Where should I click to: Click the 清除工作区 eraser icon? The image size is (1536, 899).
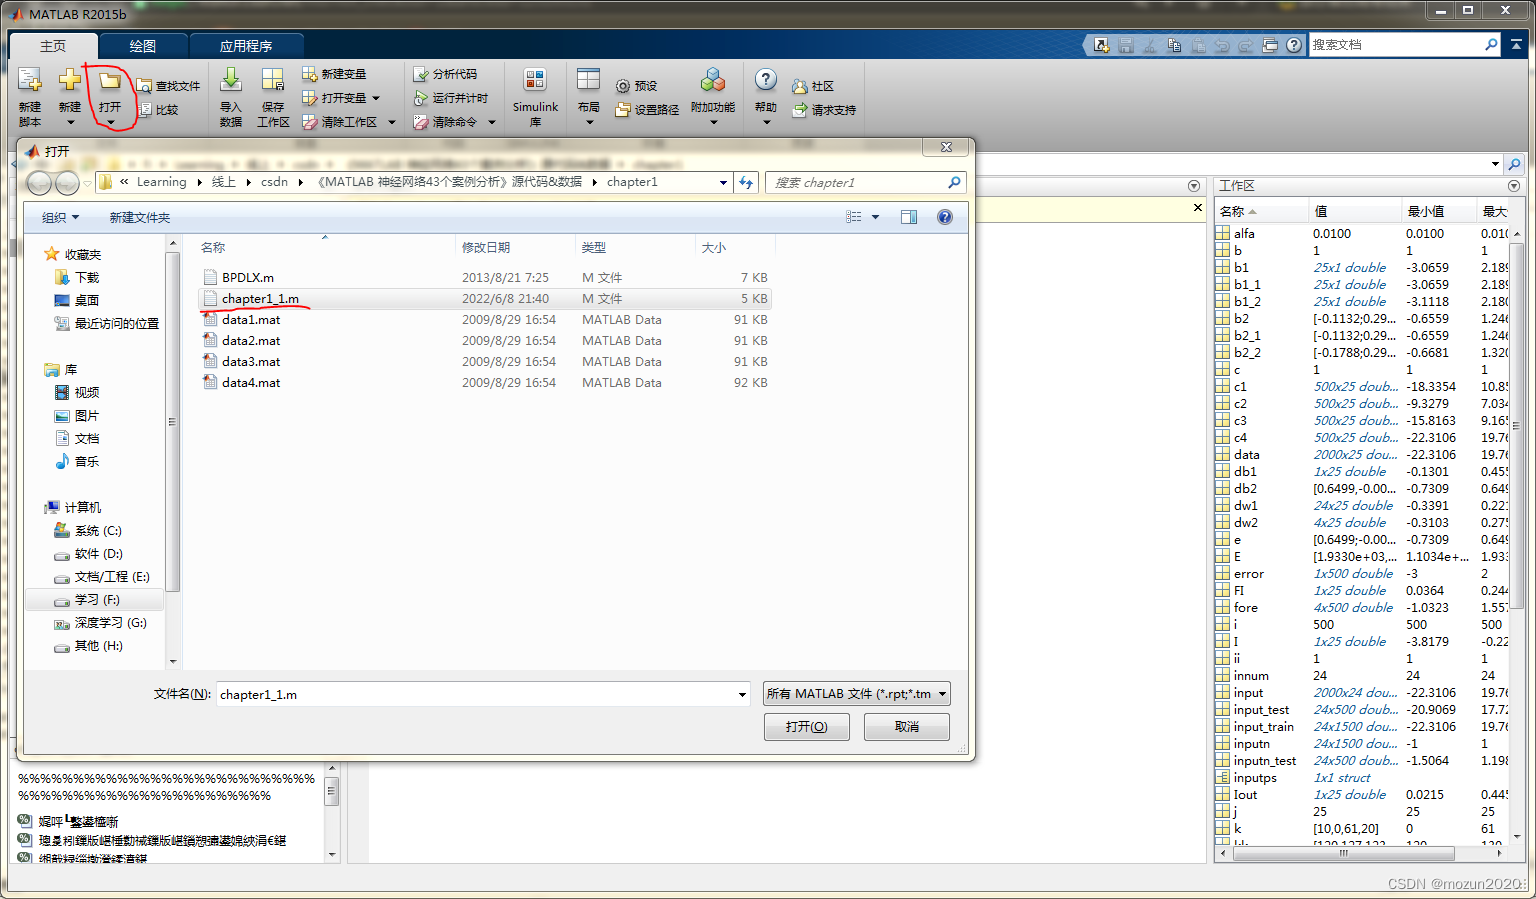(310, 122)
